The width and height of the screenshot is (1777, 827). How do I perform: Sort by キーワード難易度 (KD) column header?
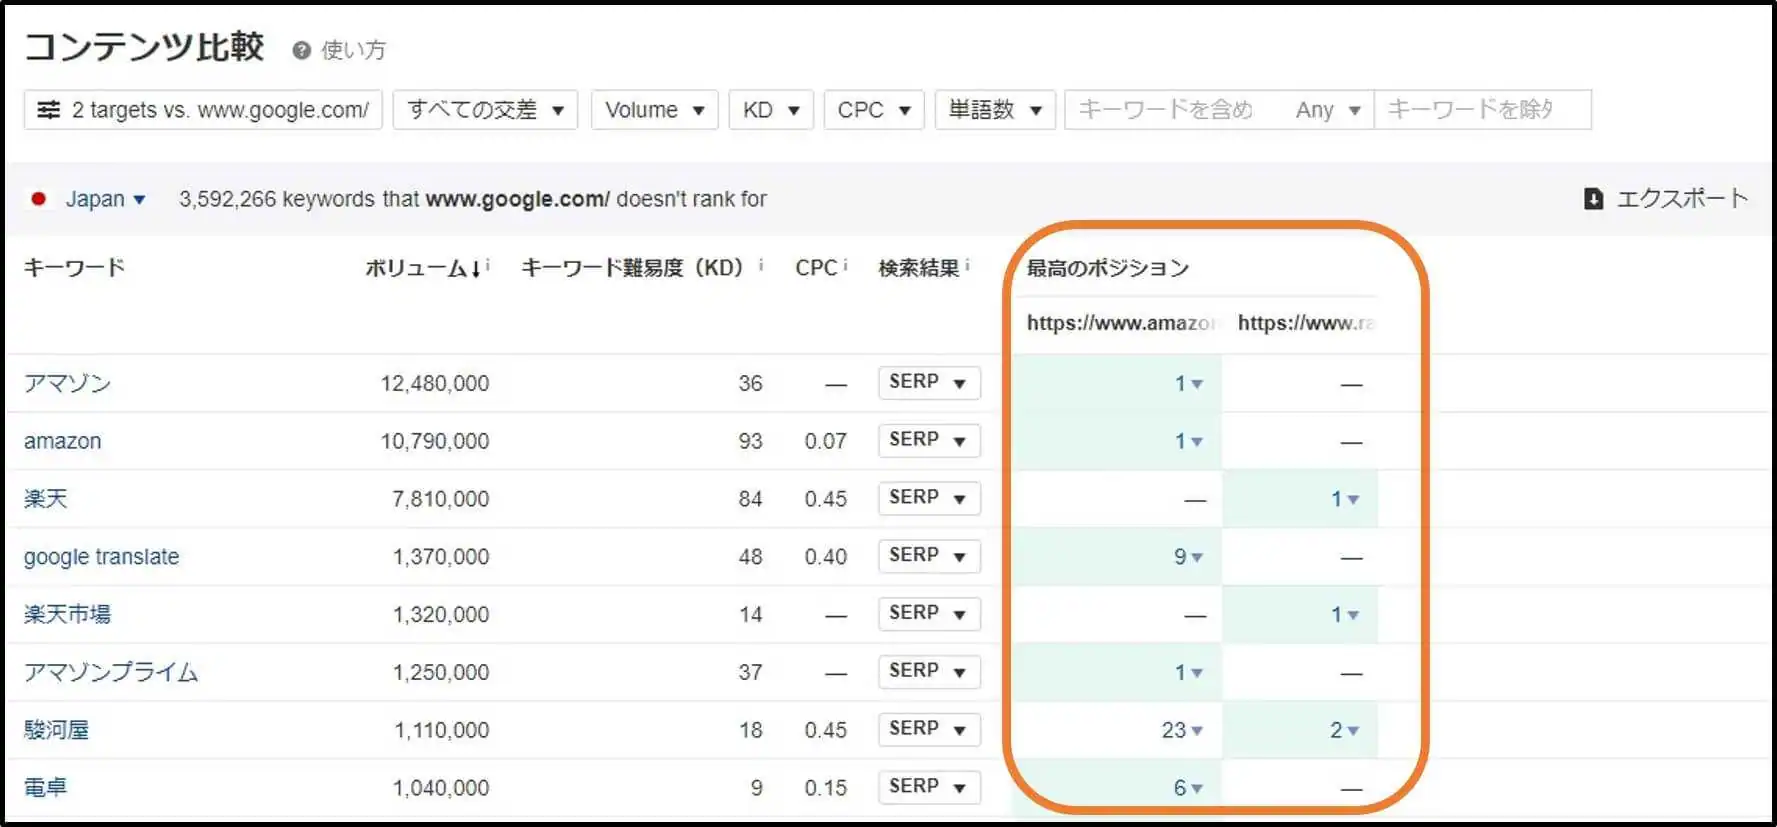pos(632,268)
